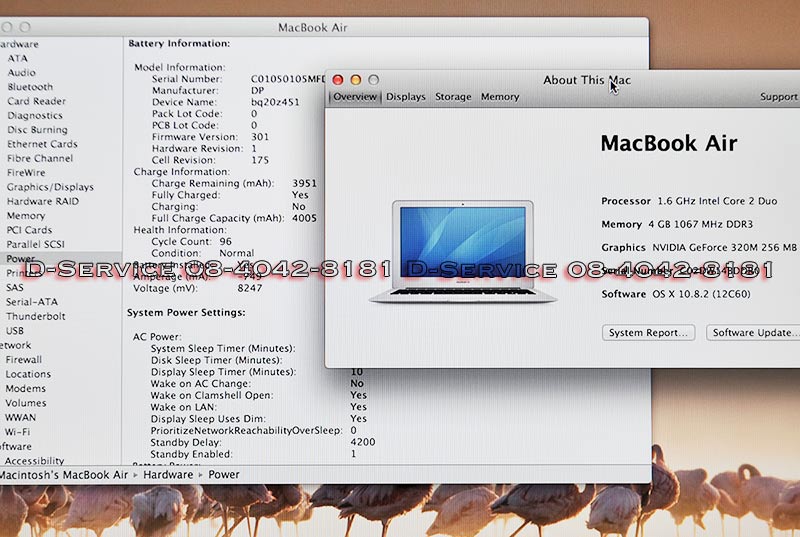
Task: Click the Cycle Count value 96
Action: (226, 241)
